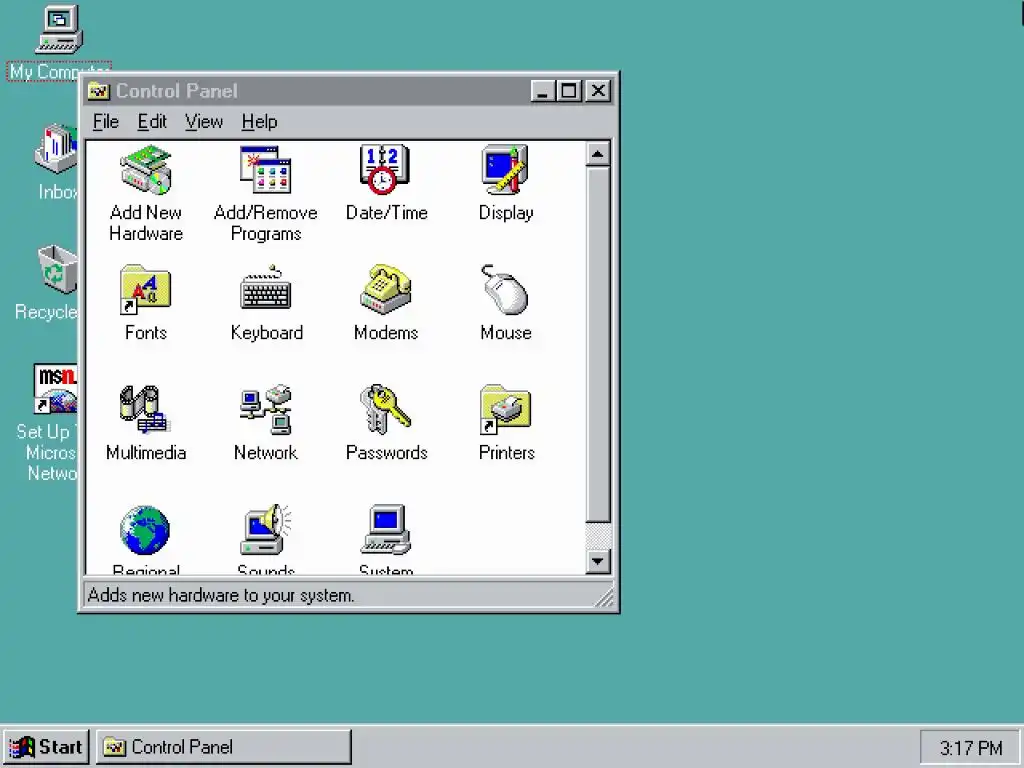Click the vertical scrollbar thumb
Image resolution: width=1024 pixels, height=768 pixels.
click(598, 345)
